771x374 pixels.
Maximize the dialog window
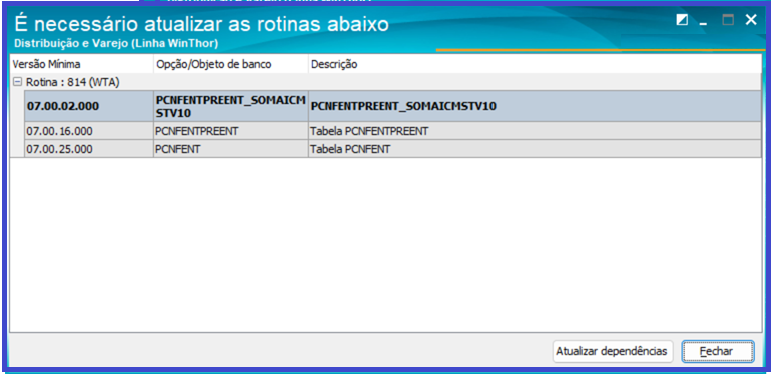pos(728,20)
